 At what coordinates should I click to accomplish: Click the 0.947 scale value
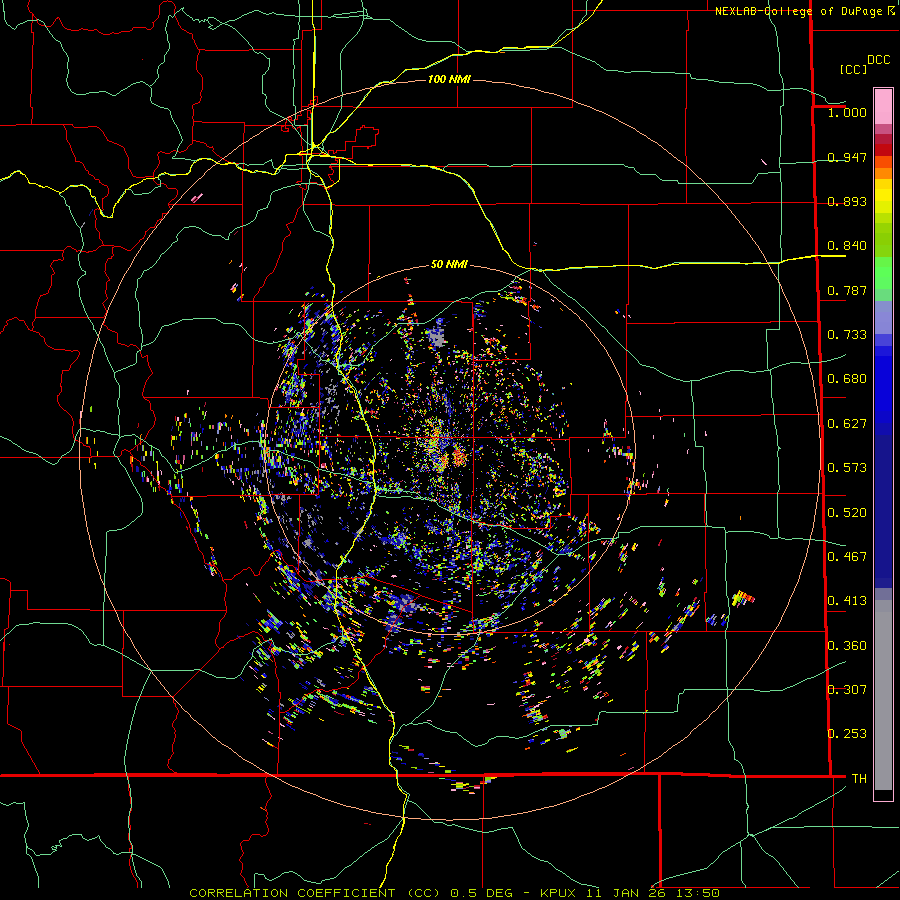(x=847, y=157)
